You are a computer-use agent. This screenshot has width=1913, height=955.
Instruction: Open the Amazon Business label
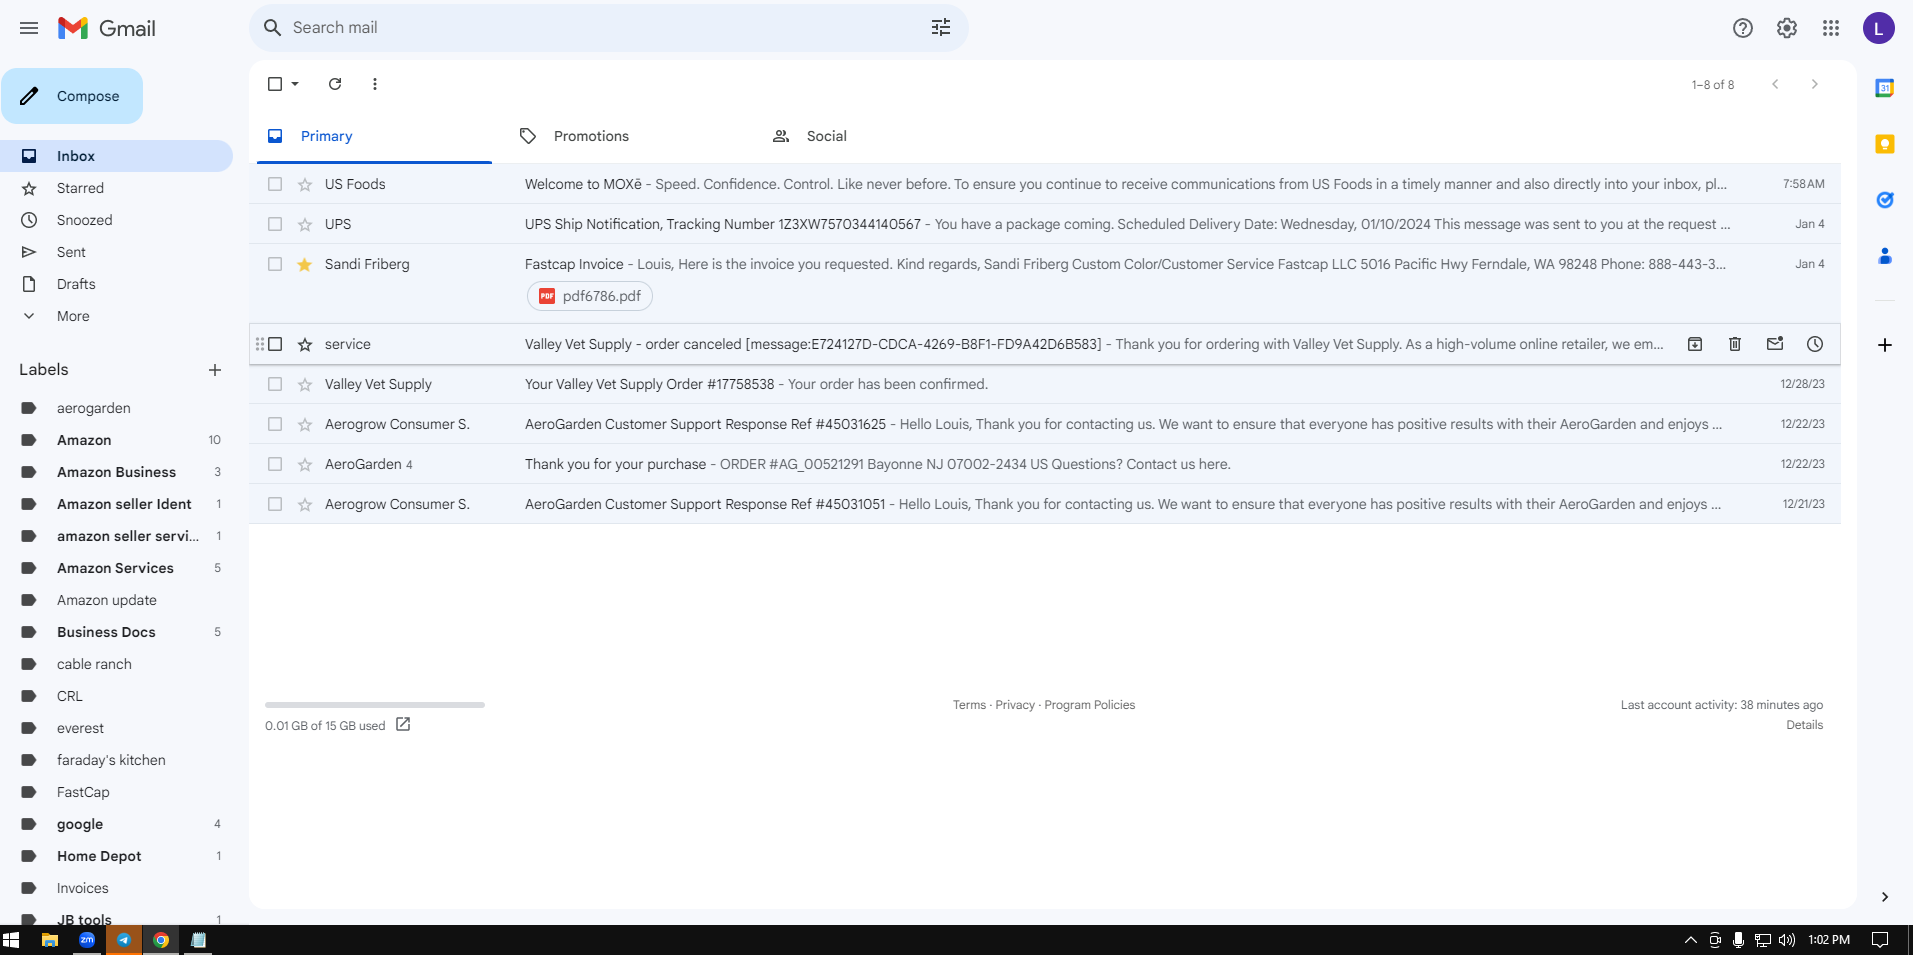coord(116,472)
